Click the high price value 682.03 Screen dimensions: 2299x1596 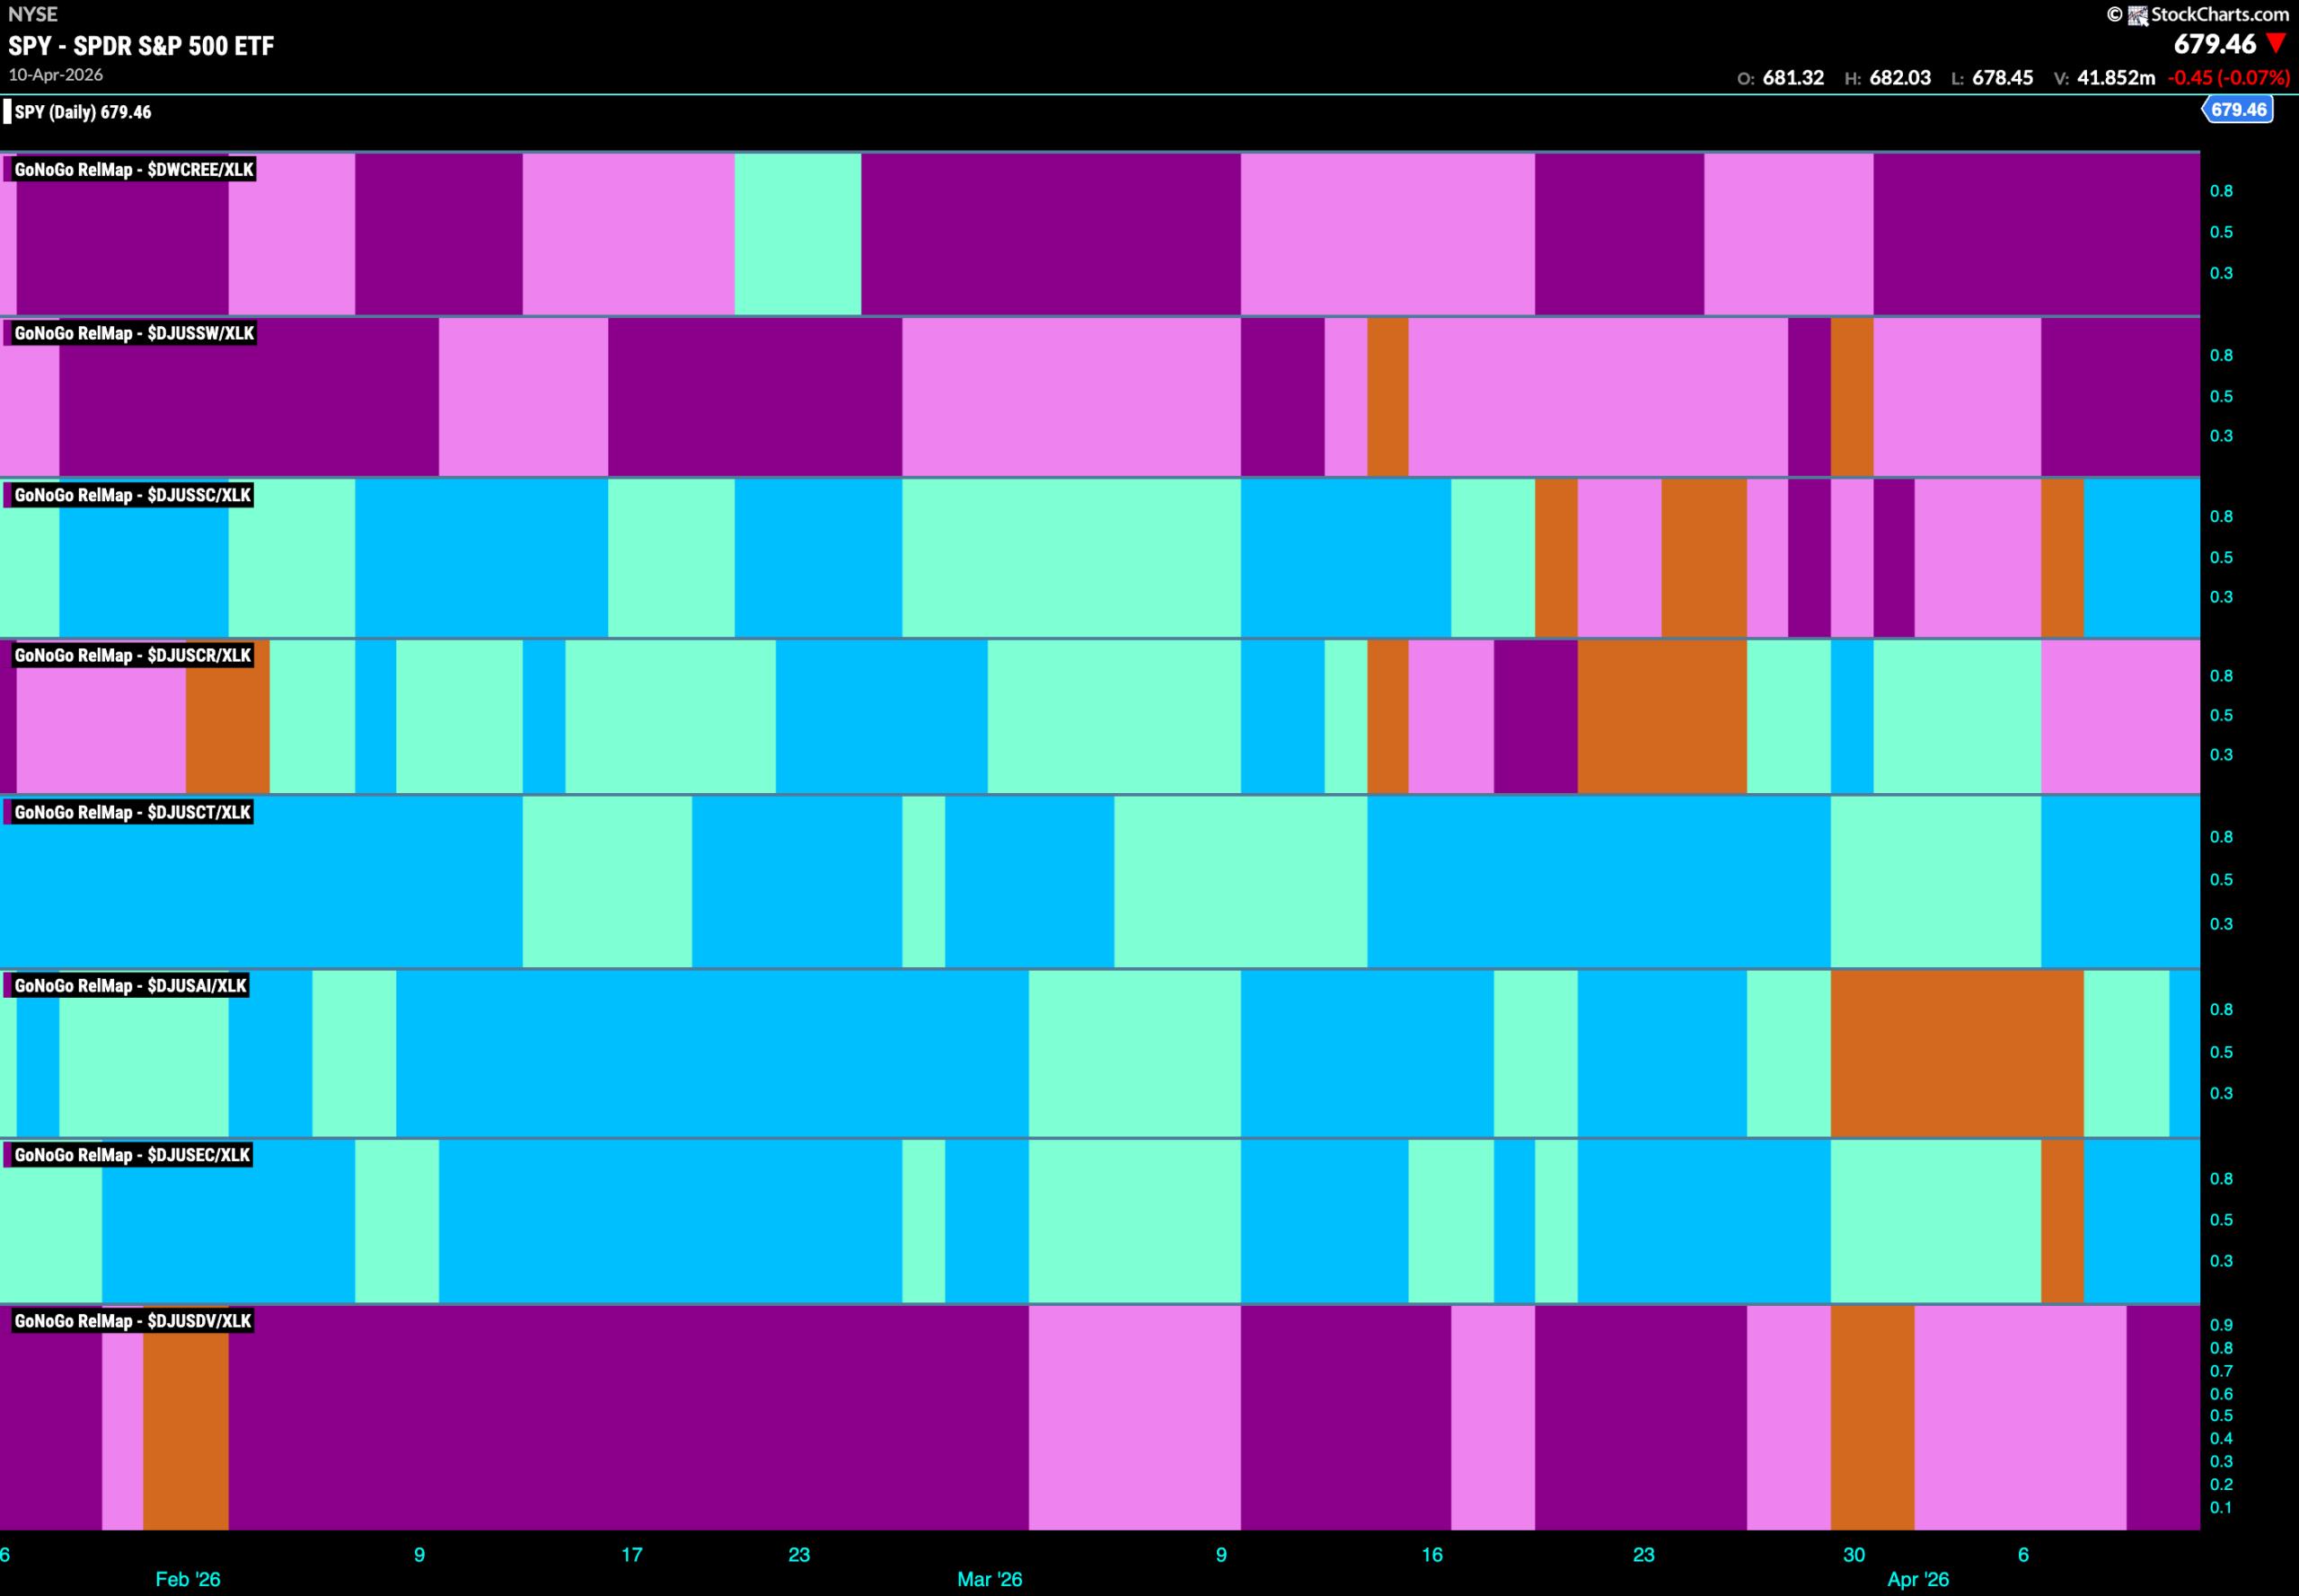[1900, 78]
